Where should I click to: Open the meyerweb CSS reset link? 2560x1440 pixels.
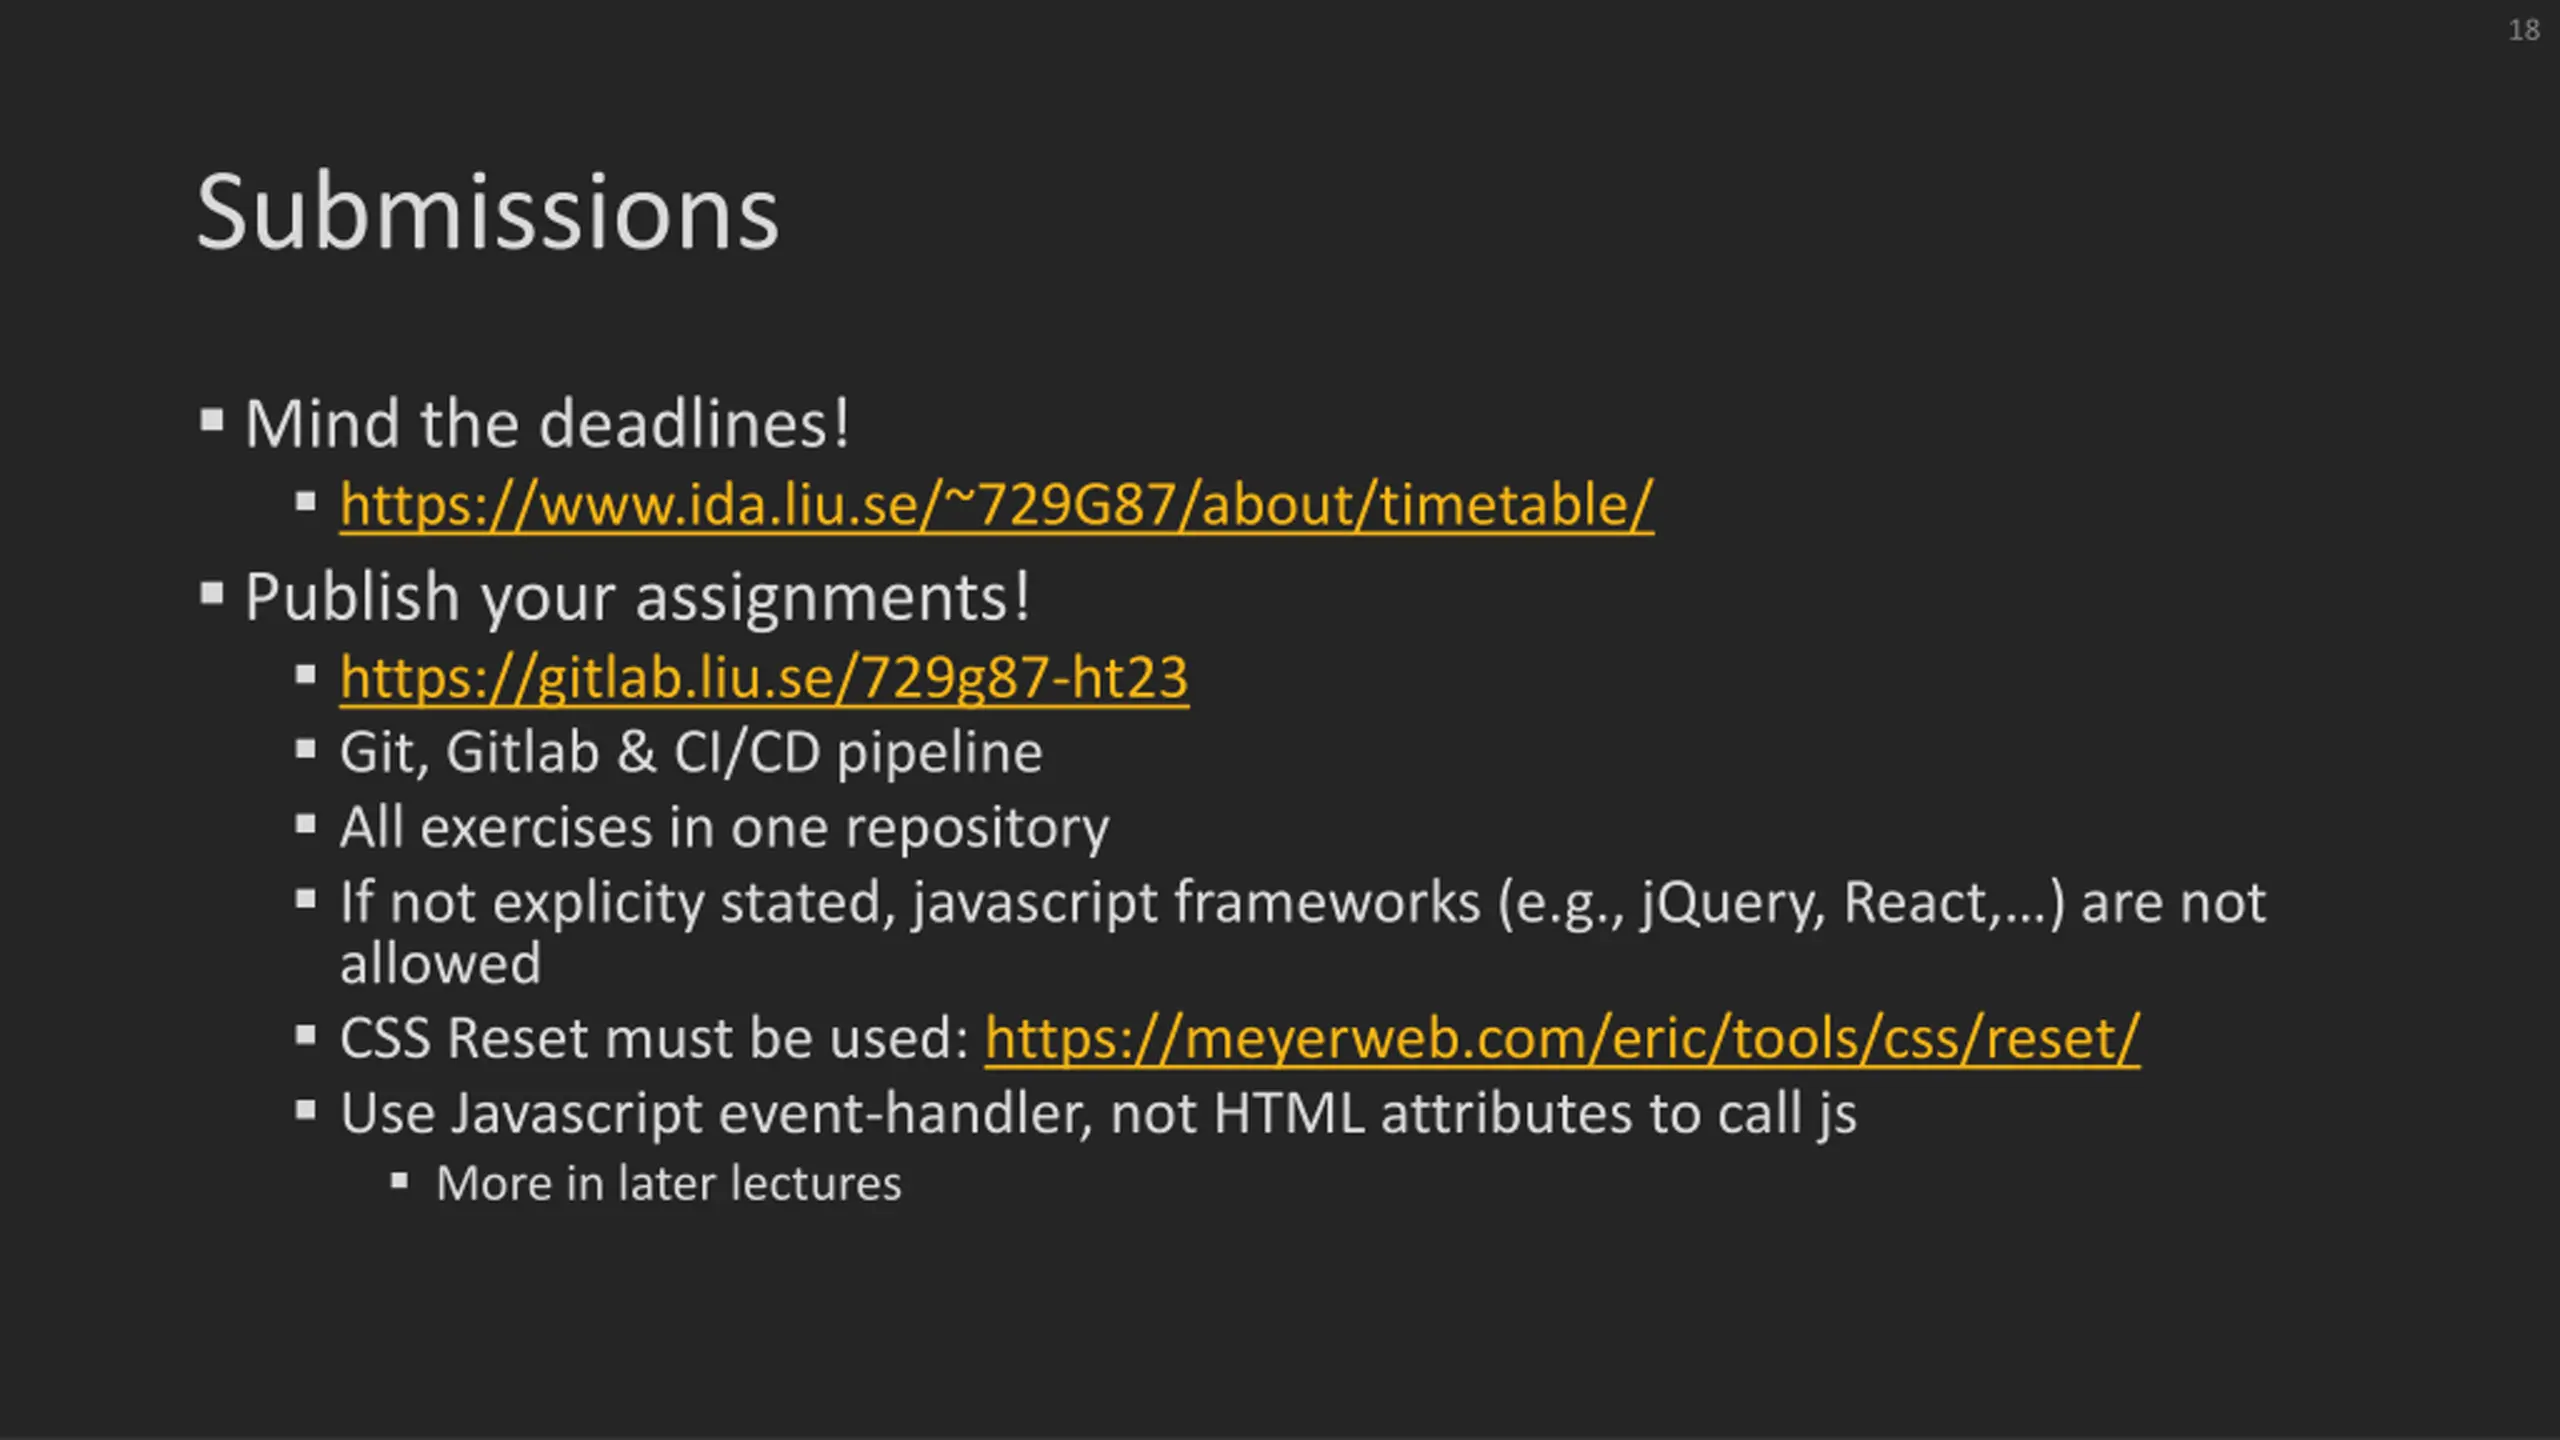click(x=1562, y=1038)
